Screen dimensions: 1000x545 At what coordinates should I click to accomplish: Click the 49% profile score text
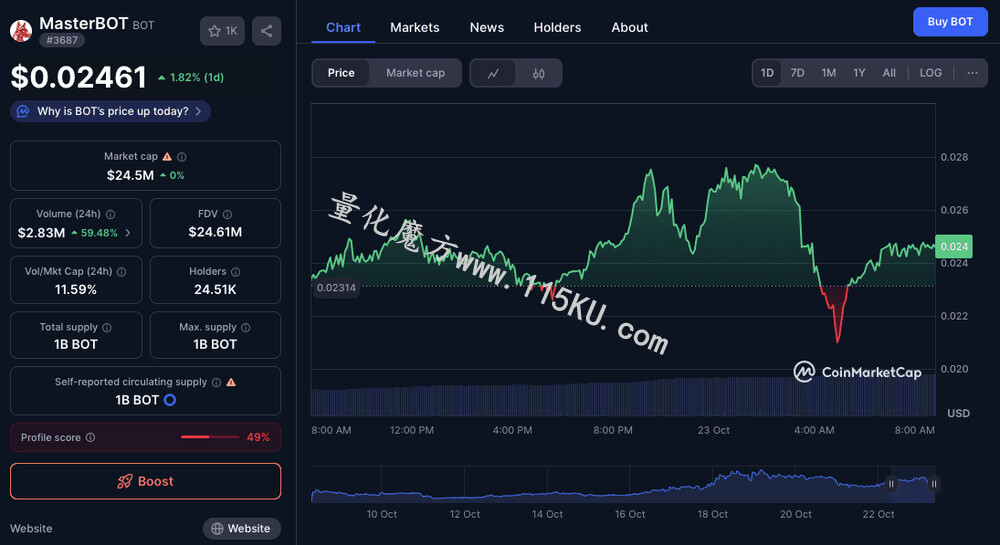pos(258,437)
